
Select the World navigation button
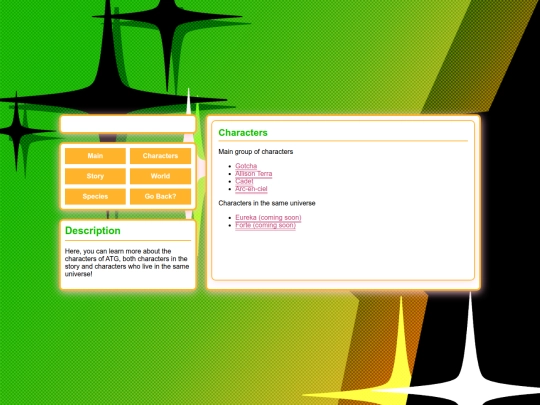160,176
